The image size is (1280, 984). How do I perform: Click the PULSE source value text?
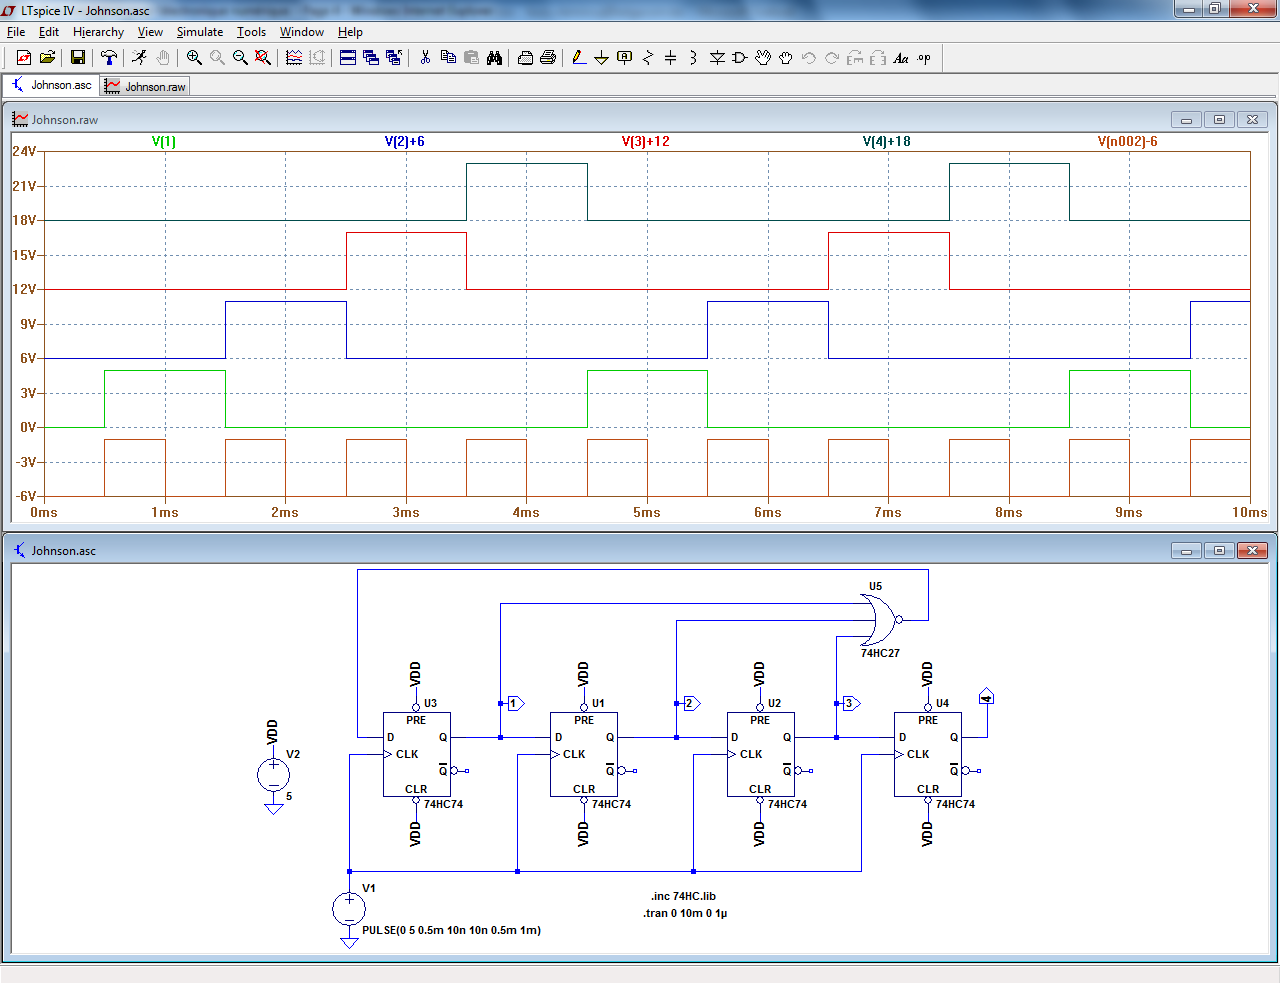point(451,930)
